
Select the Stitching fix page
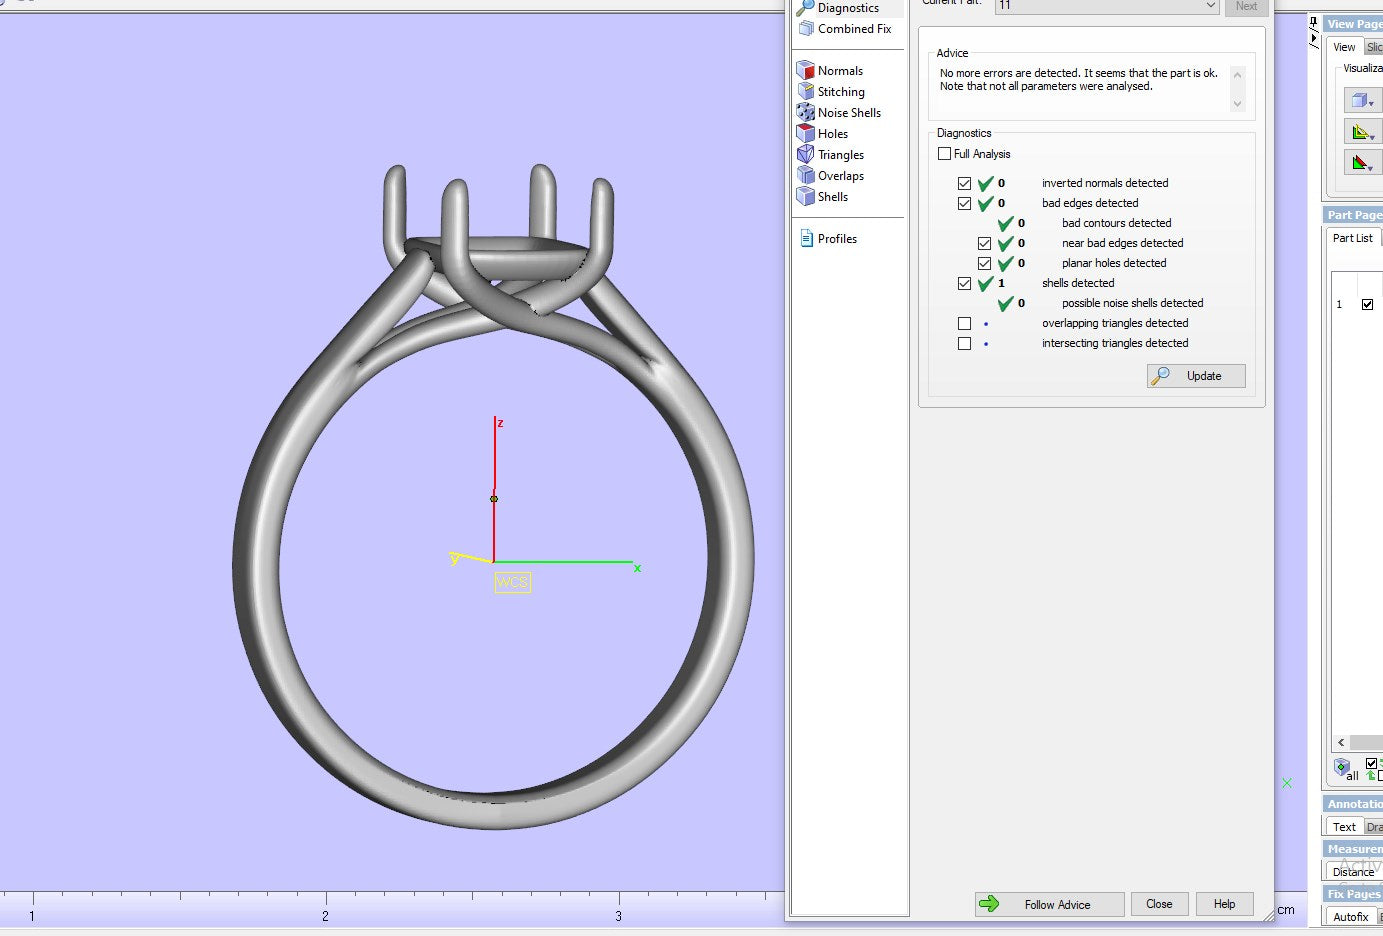[x=840, y=92]
